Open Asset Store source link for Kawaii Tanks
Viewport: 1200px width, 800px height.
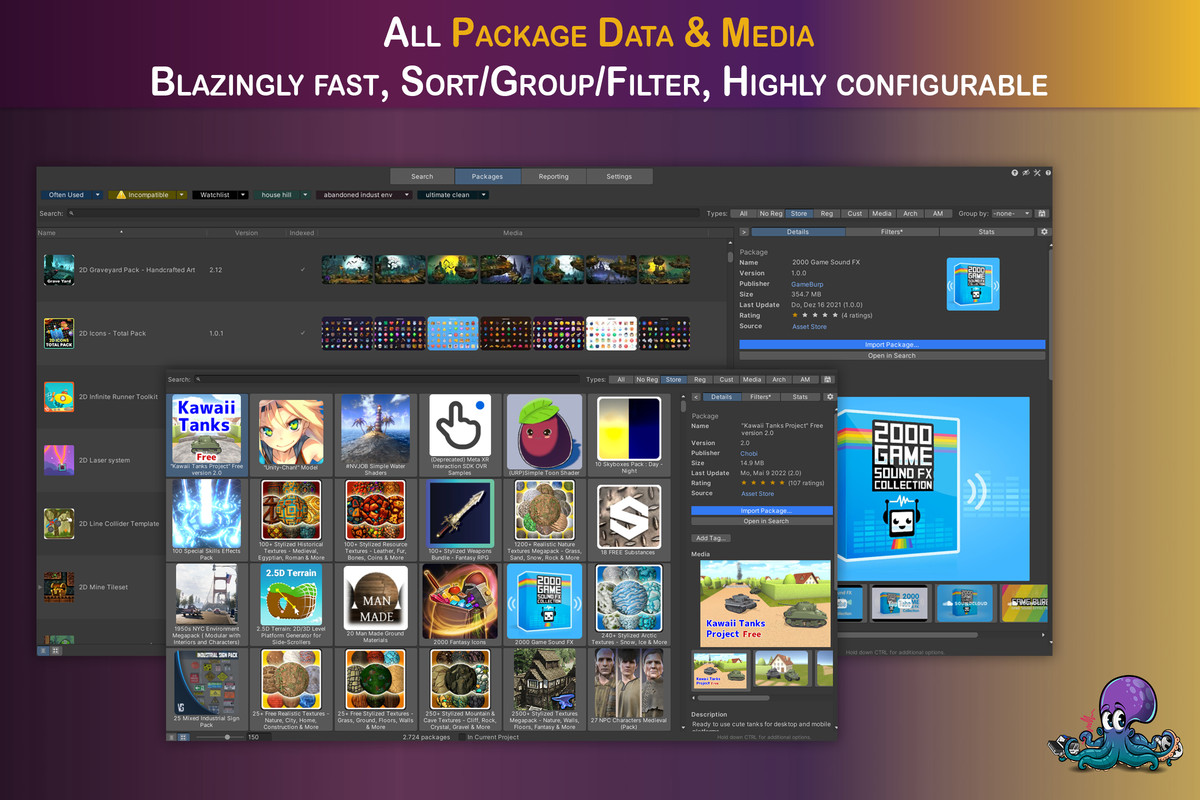(757, 493)
